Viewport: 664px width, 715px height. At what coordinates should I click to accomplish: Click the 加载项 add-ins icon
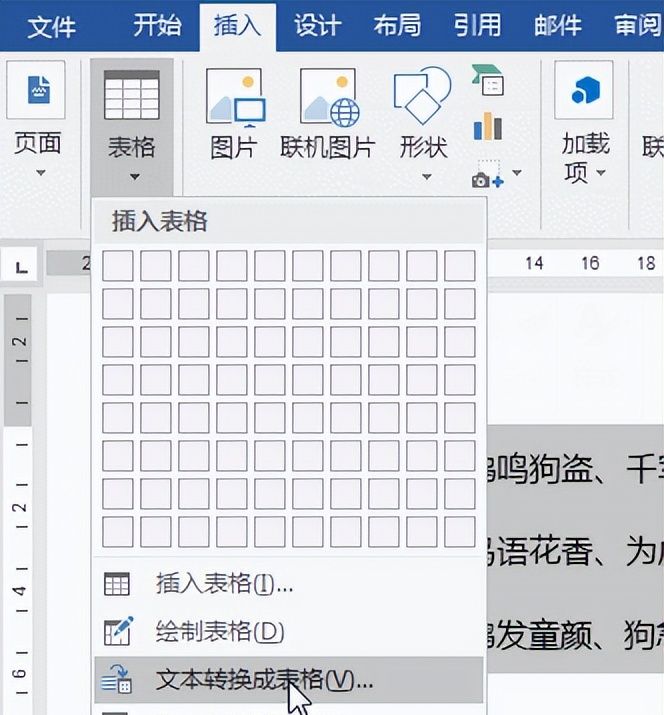point(584,90)
